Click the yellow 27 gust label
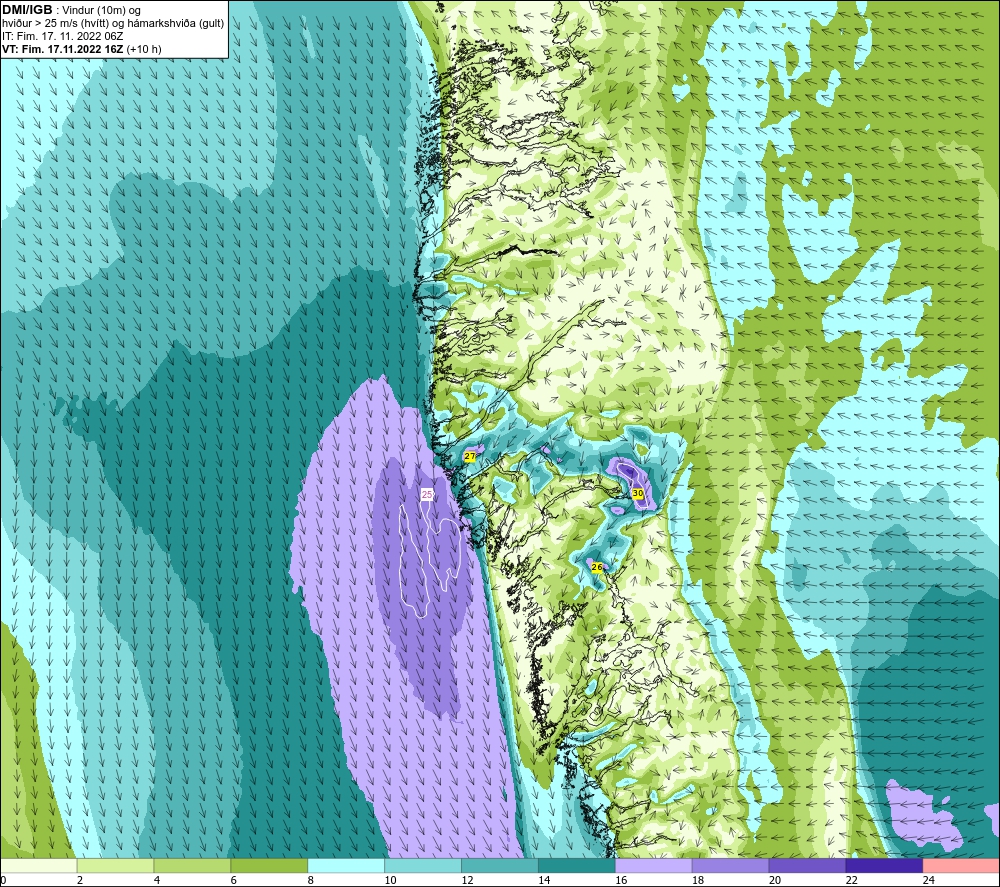The height and width of the screenshot is (887, 1000). [x=470, y=457]
